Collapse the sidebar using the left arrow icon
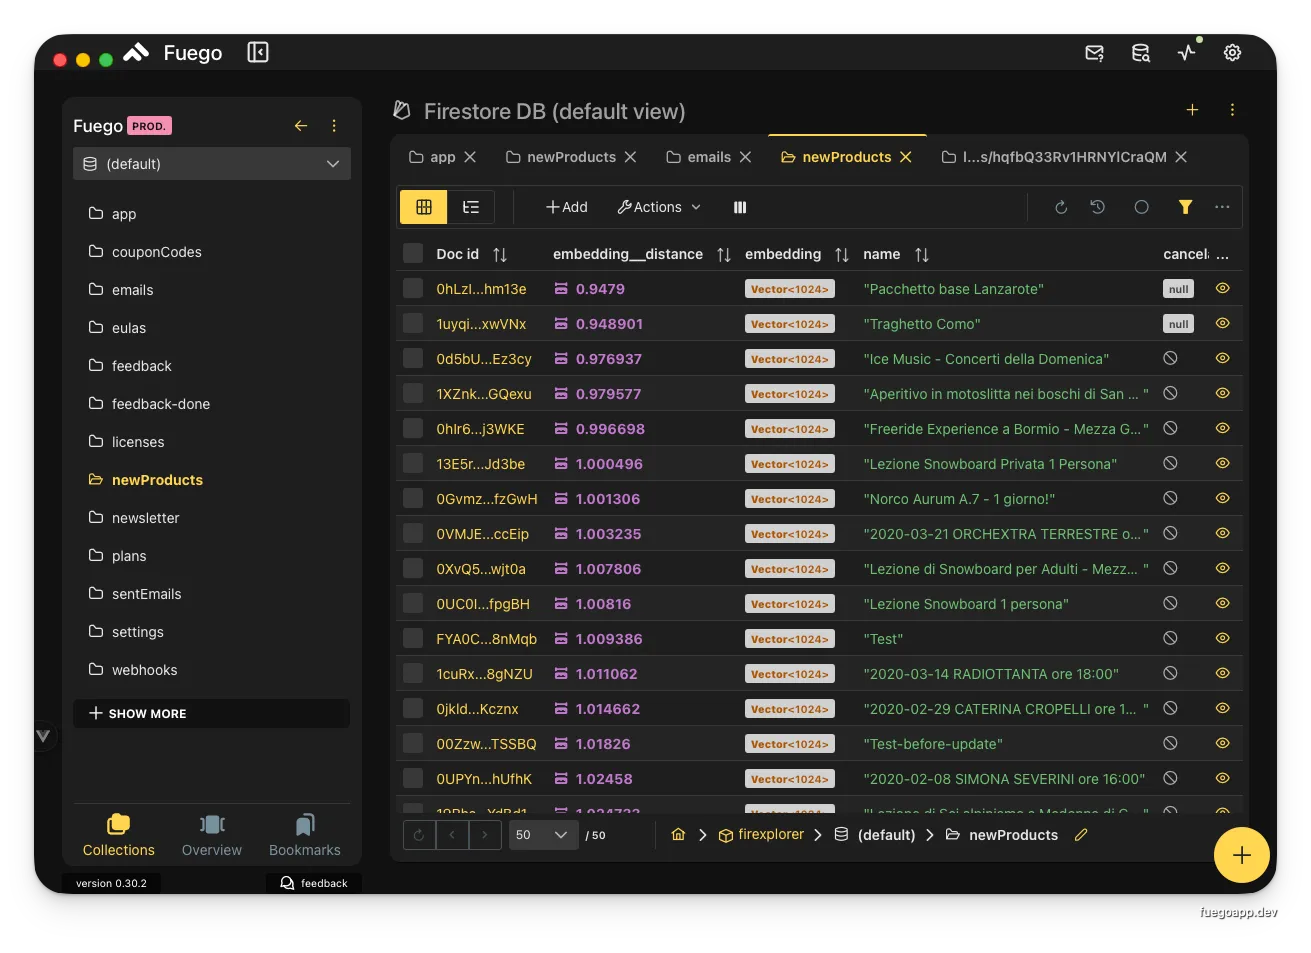1311x953 pixels. point(301,126)
